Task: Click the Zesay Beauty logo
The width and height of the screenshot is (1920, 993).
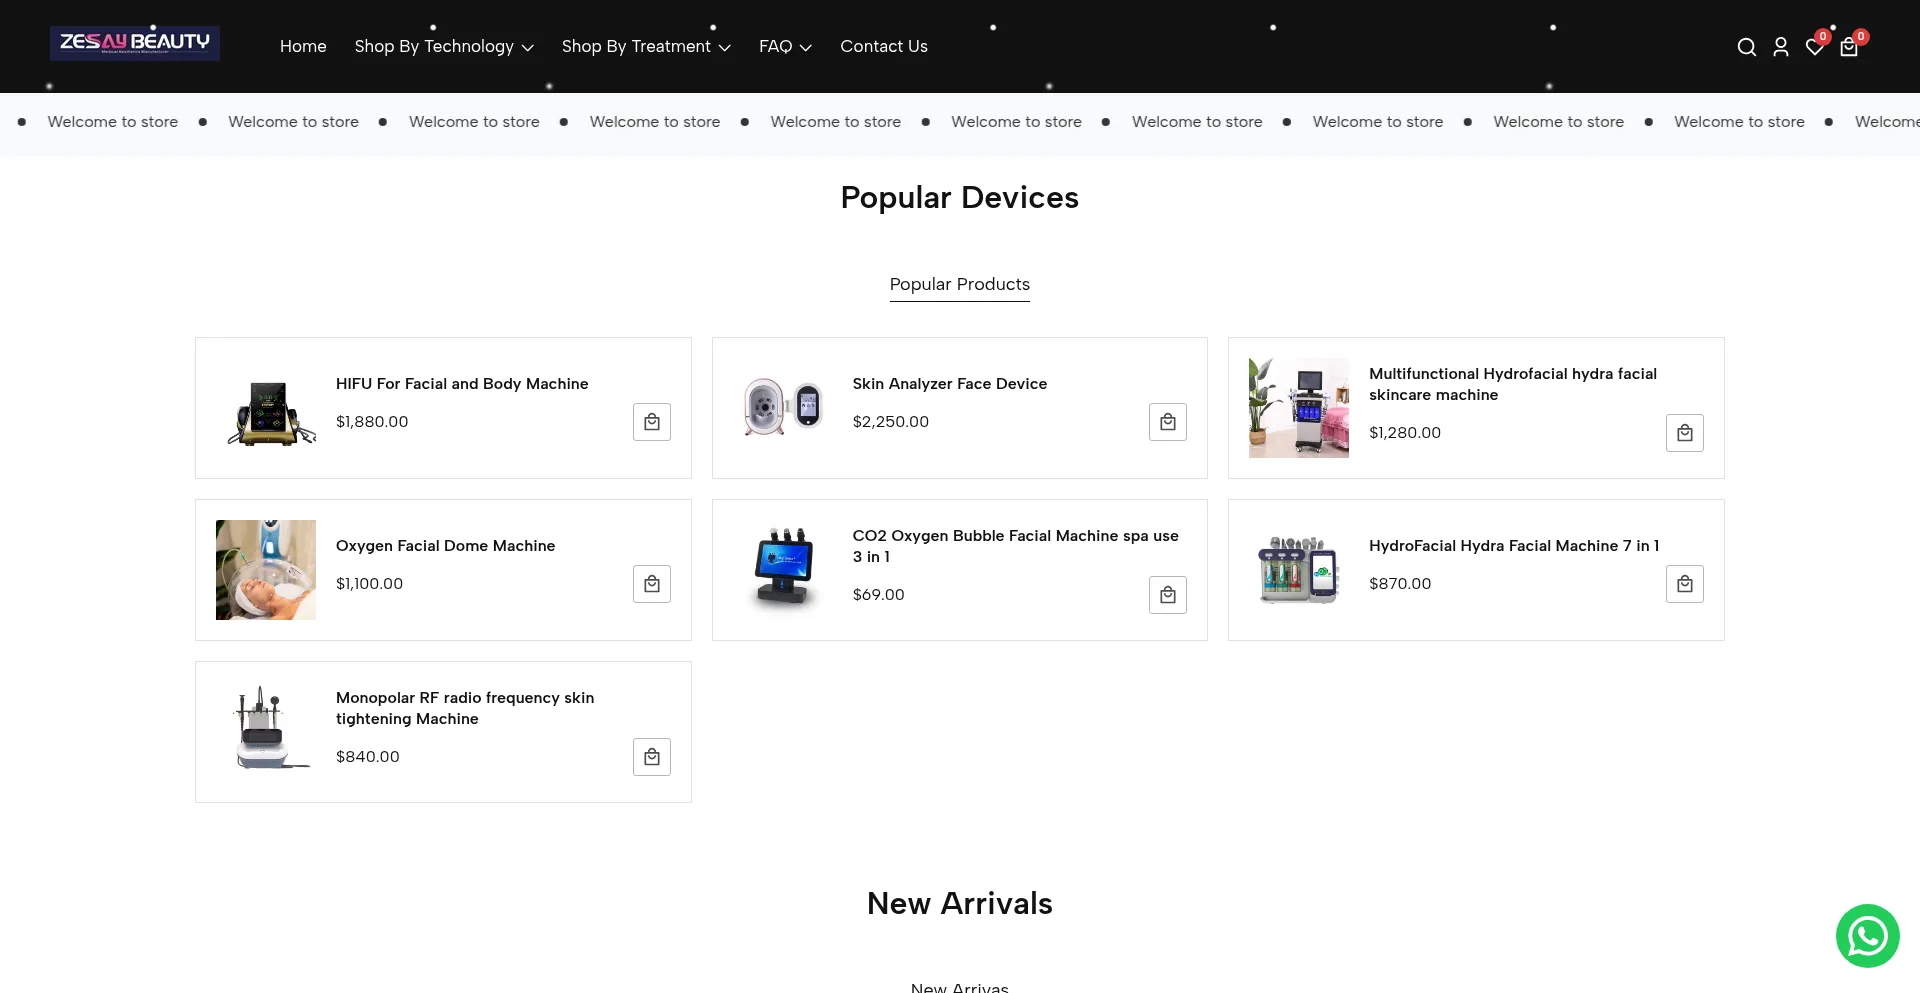Action: pyautogui.click(x=135, y=43)
